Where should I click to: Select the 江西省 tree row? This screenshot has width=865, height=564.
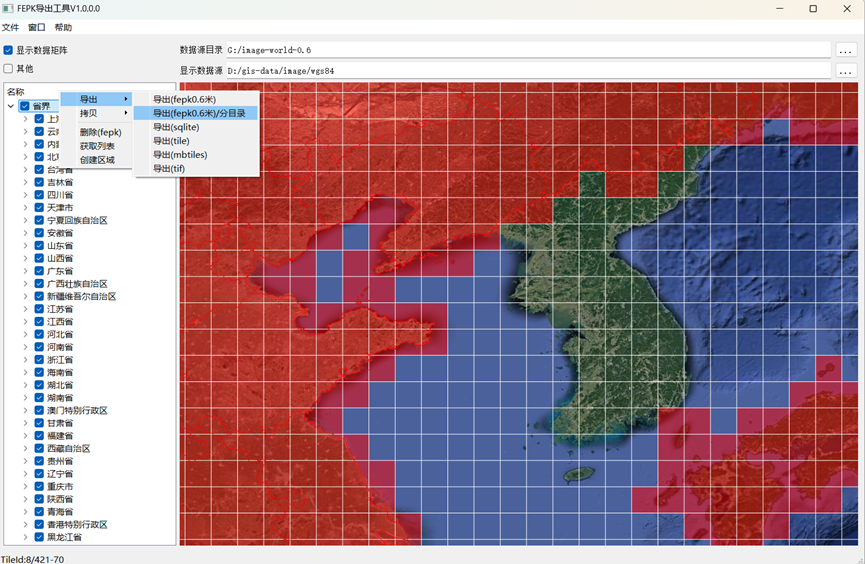click(60, 322)
